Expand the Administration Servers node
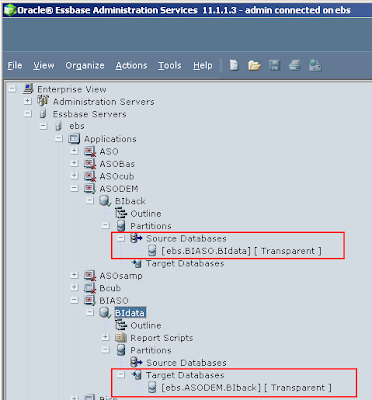This screenshot has width=372, height=400. tap(28, 101)
